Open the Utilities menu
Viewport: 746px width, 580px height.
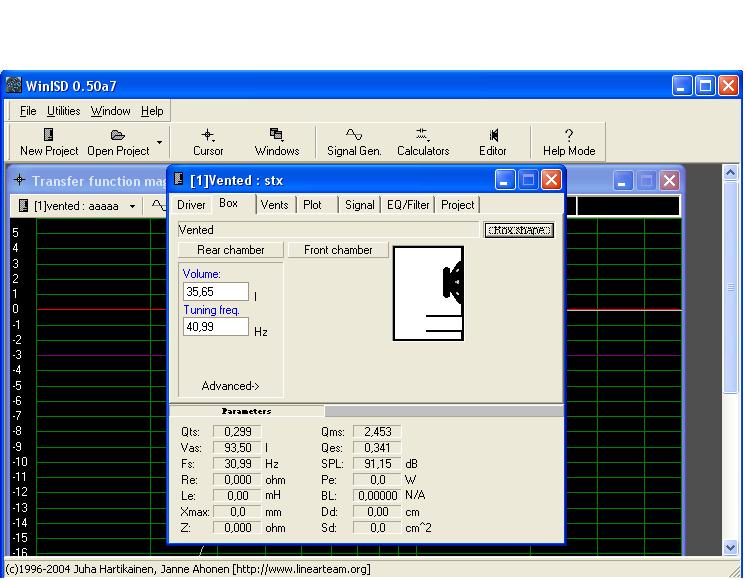65,111
